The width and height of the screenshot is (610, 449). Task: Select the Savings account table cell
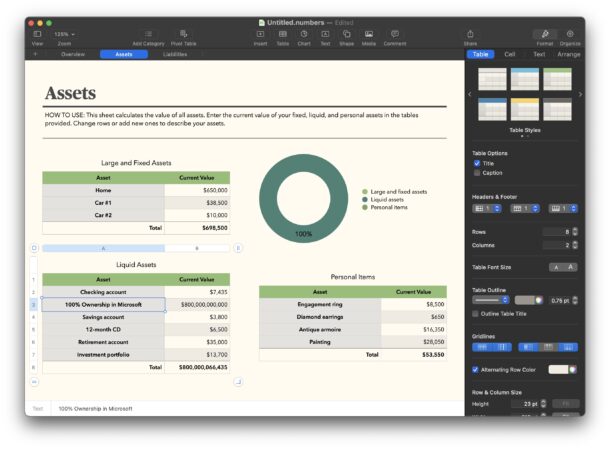[103, 316]
